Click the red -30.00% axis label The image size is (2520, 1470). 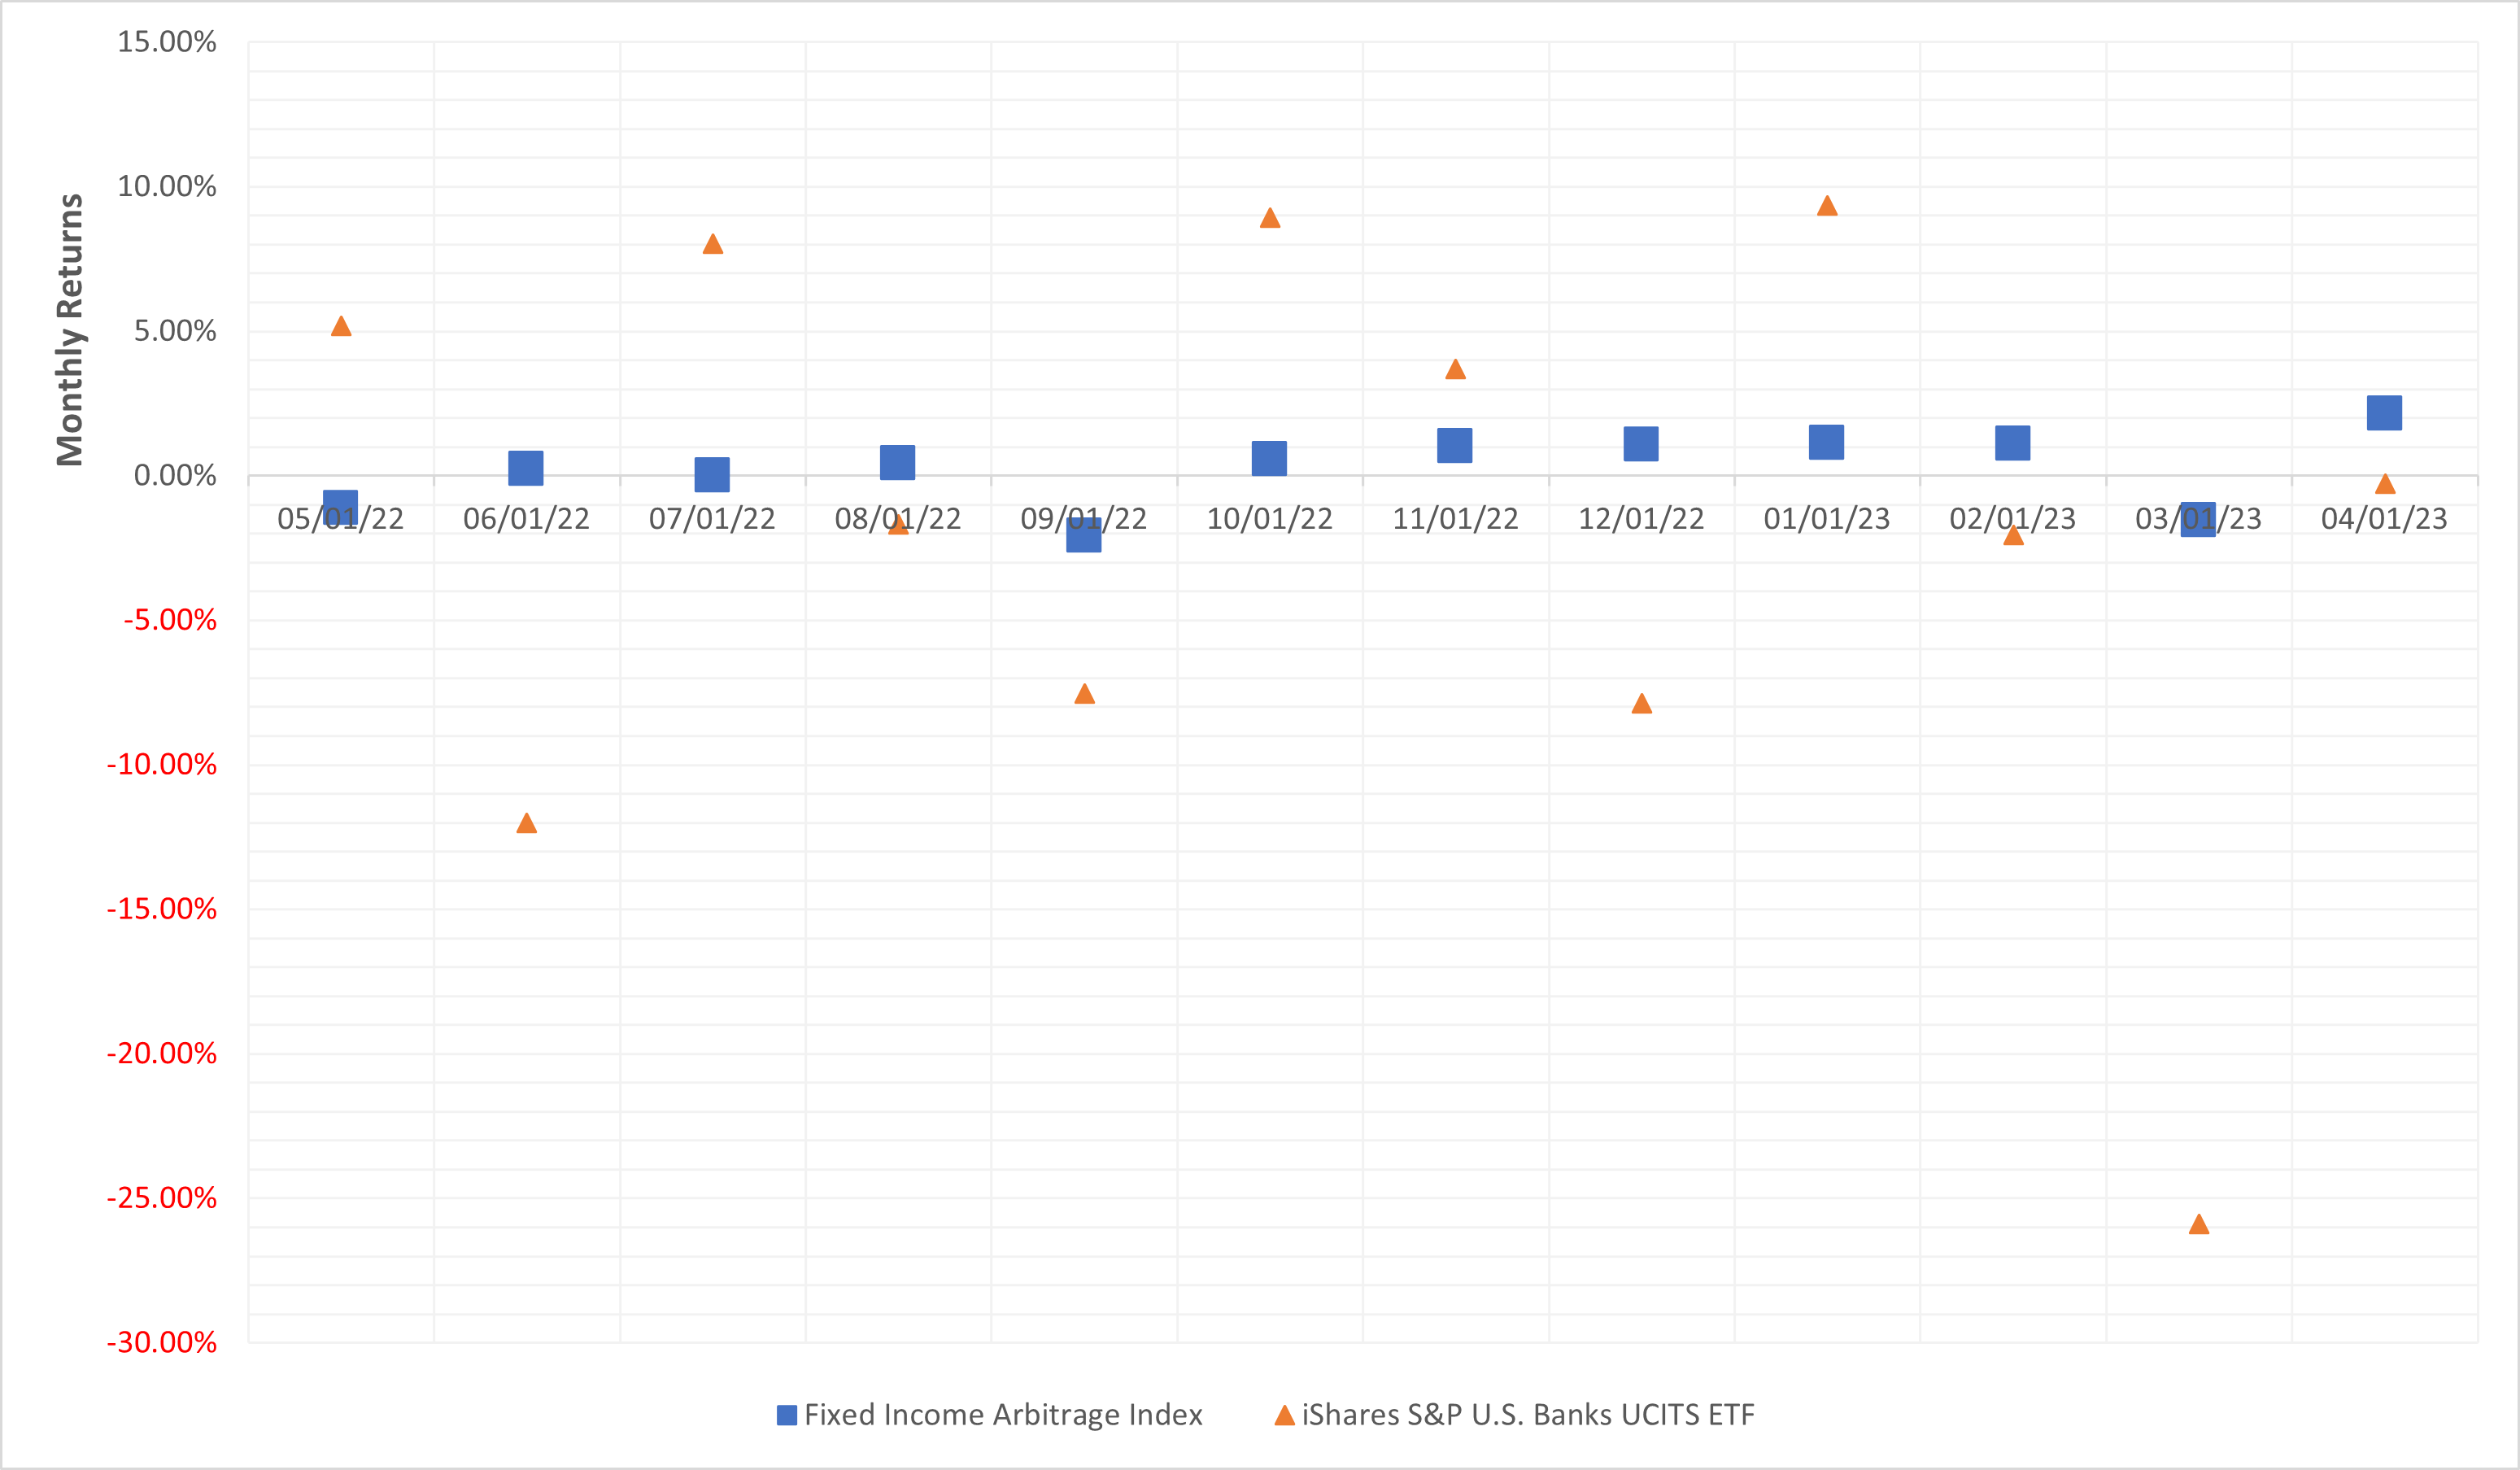[162, 1342]
